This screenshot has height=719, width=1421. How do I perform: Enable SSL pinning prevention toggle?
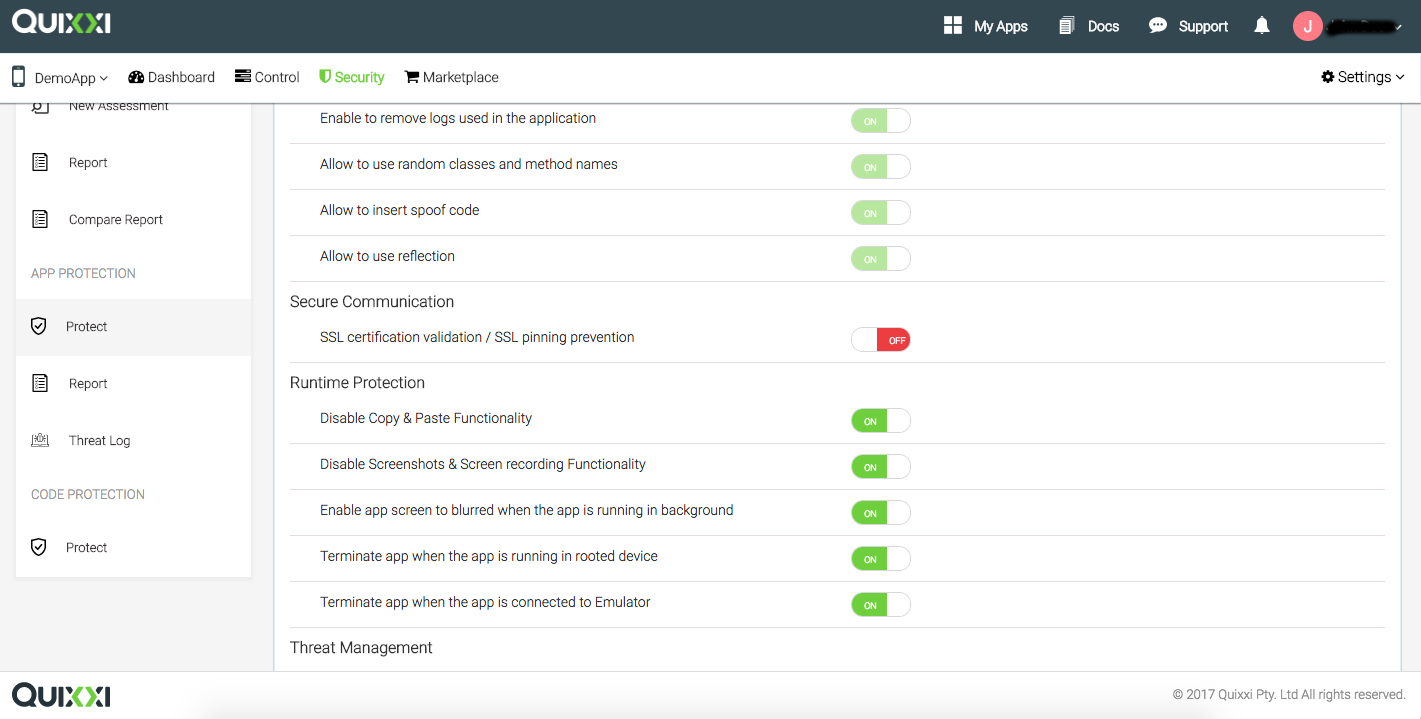[x=880, y=340]
